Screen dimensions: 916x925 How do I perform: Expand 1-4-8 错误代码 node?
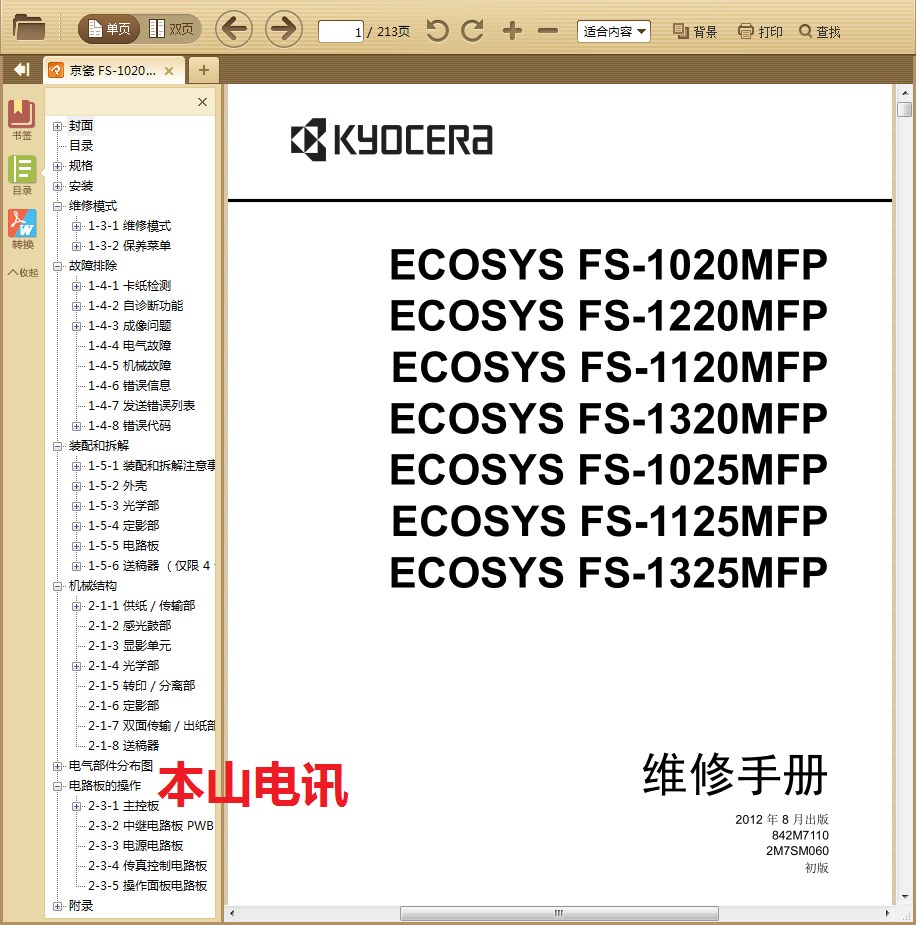coord(76,426)
